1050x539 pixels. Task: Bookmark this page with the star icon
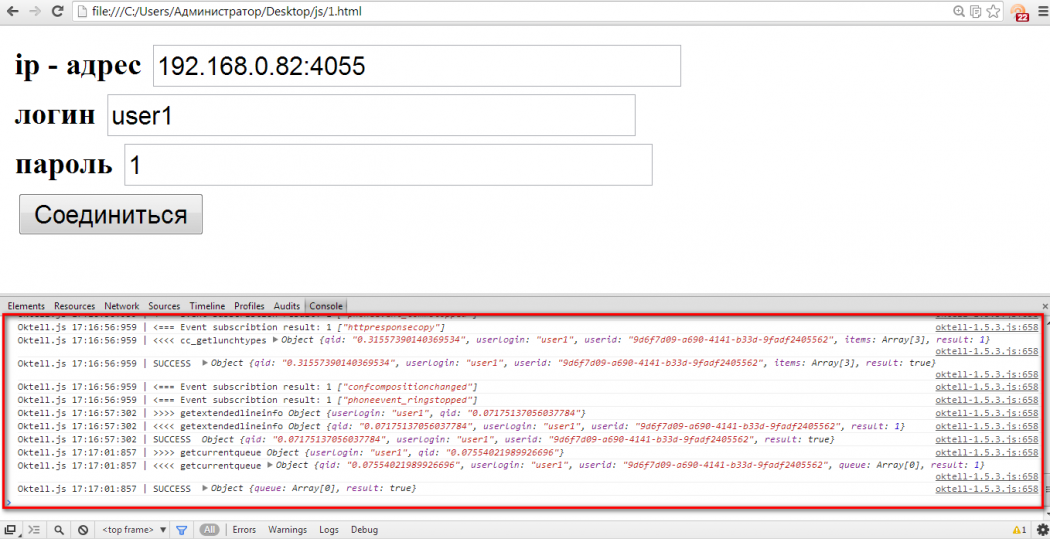993,12
